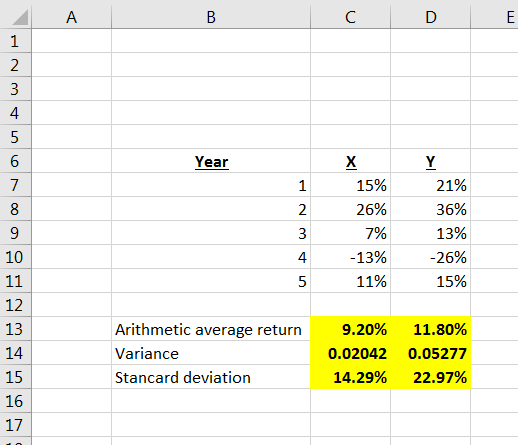Select row 16 header

pos(15,401)
